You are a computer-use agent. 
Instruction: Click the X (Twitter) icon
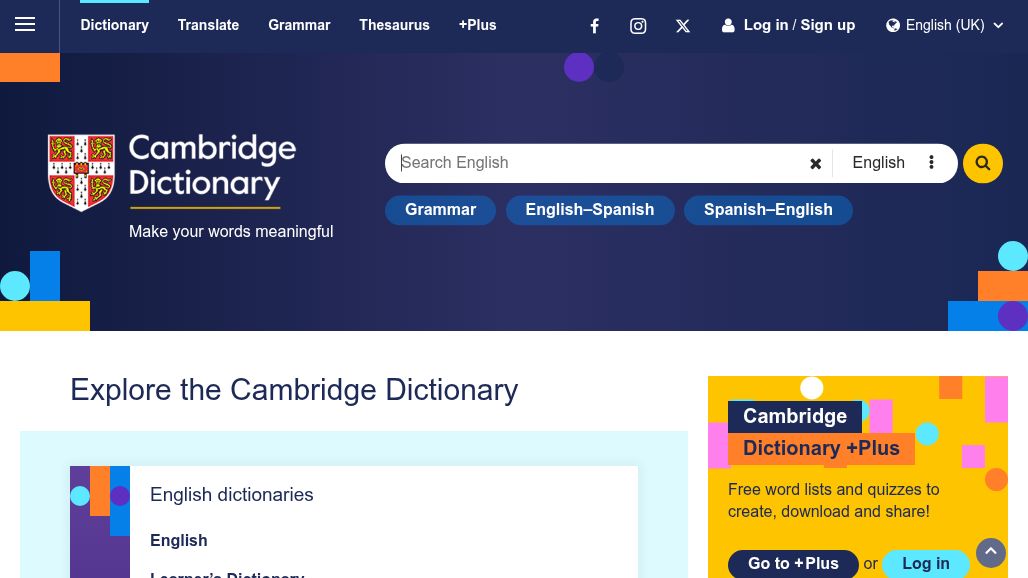[682, 26]
